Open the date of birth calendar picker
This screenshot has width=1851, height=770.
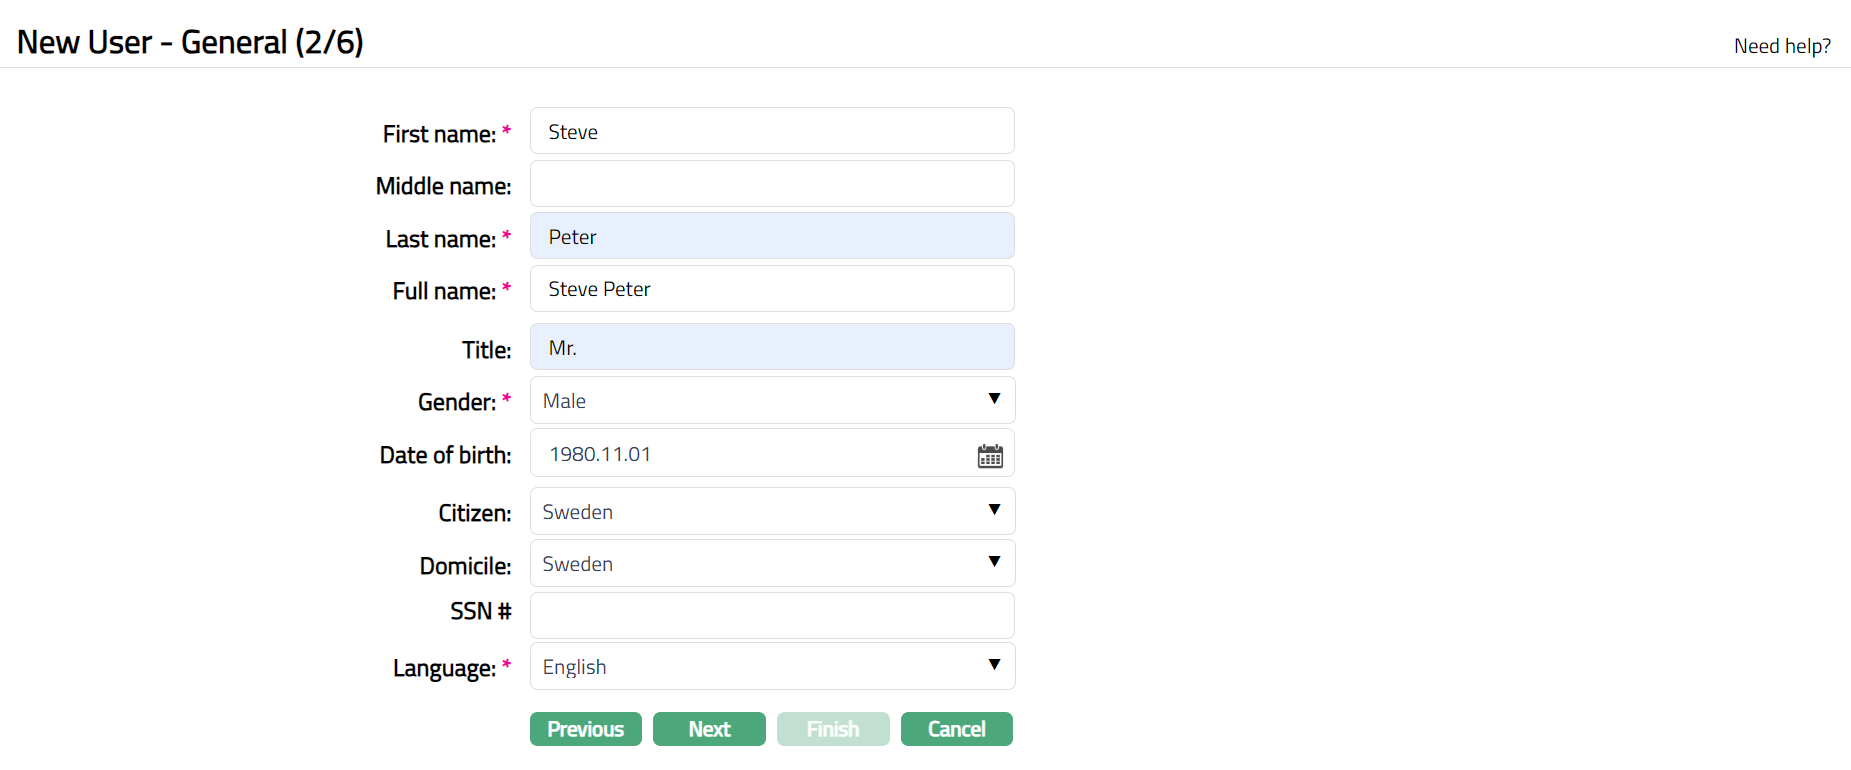(x=989, y=456)
